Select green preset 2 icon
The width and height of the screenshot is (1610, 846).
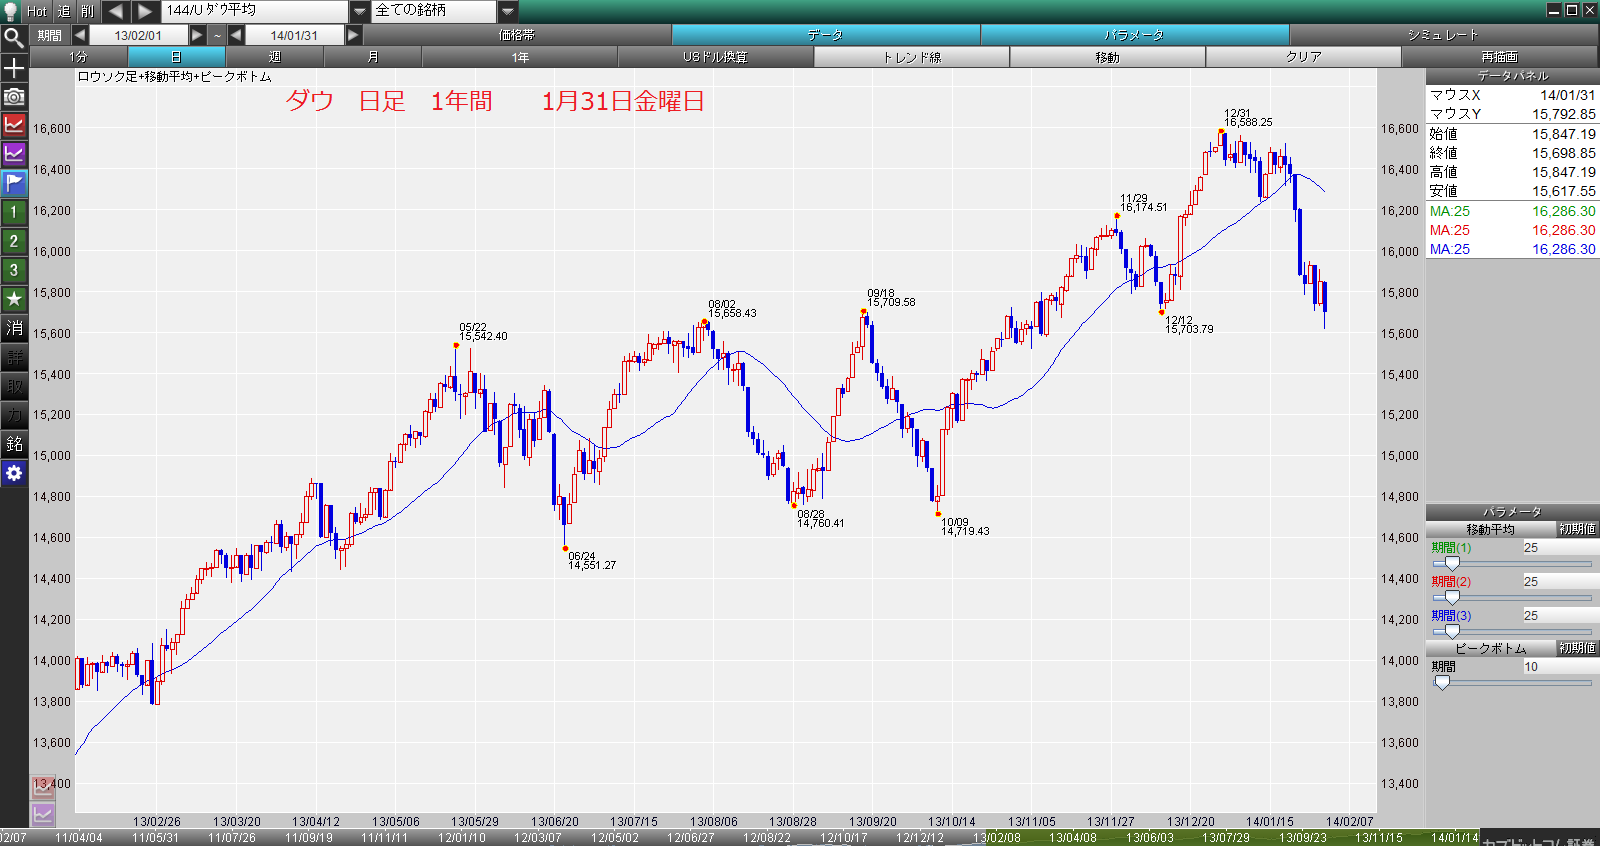[x=14, y=241]
